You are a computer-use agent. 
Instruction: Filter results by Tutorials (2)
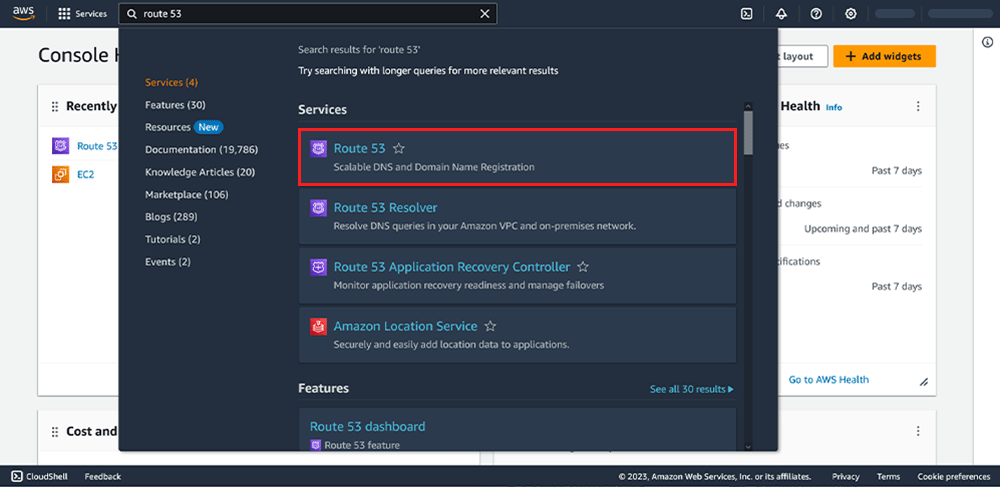[x=173, y=239]
